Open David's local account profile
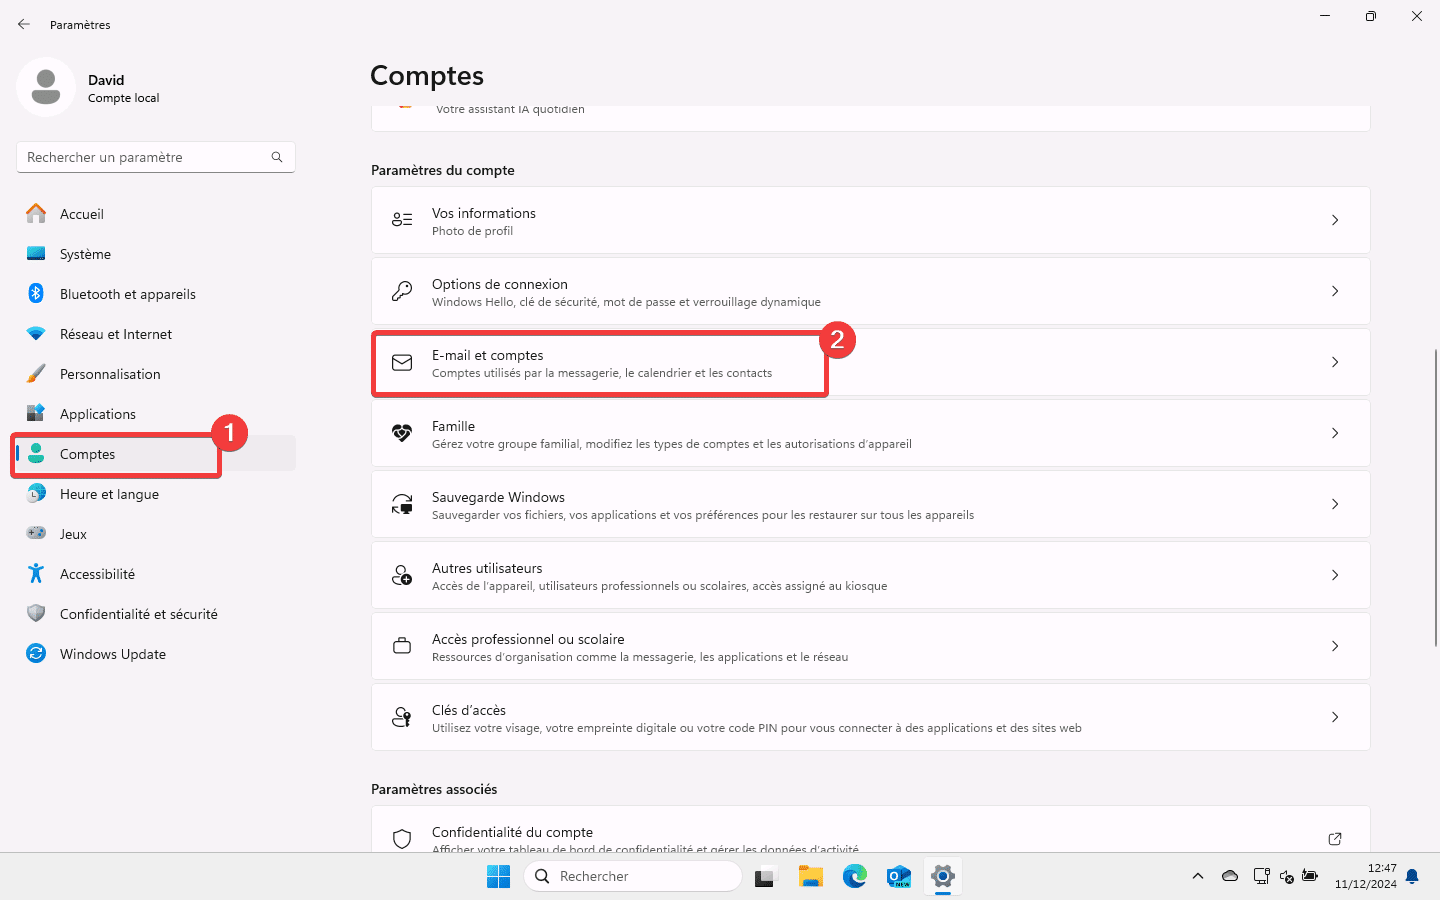1440x900 pixels. tap(90, 88)
